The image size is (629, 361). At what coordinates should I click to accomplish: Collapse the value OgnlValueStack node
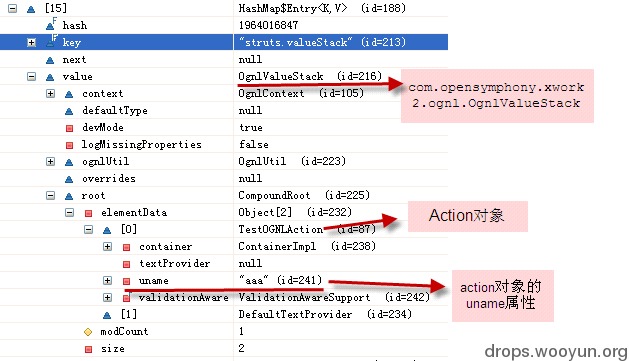(x=31, y=76)
